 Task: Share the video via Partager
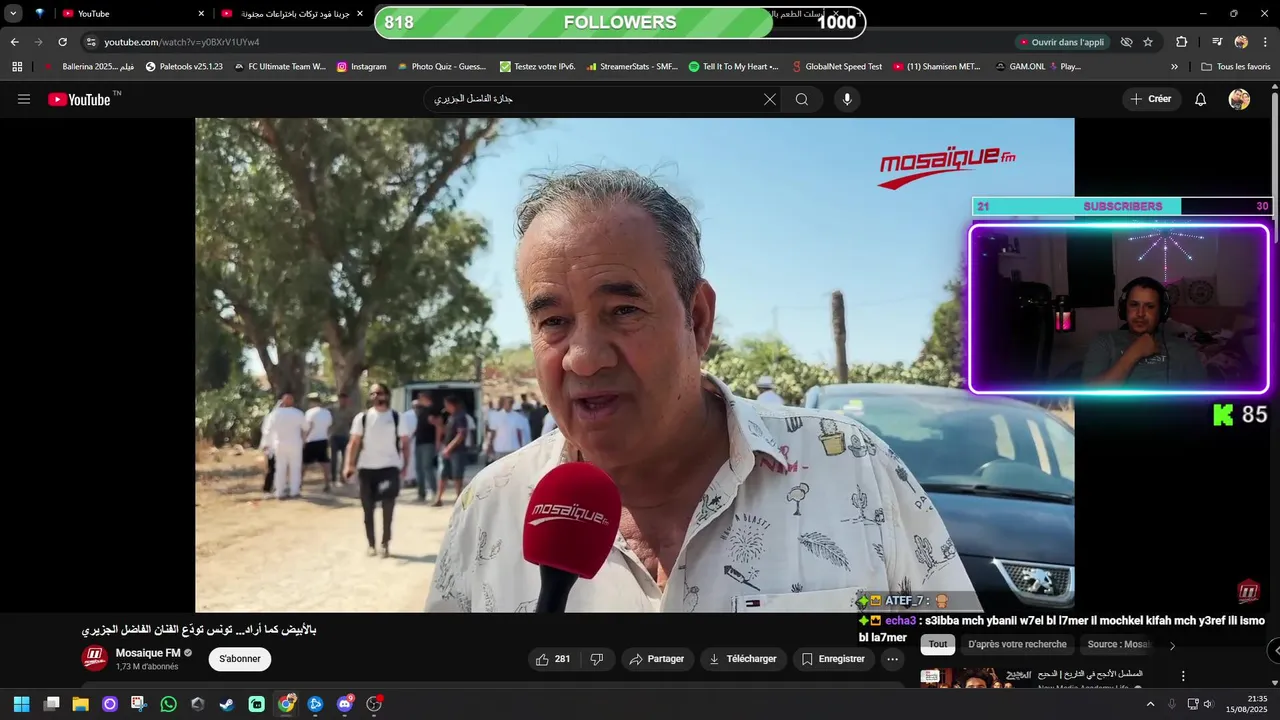point(657,659)
